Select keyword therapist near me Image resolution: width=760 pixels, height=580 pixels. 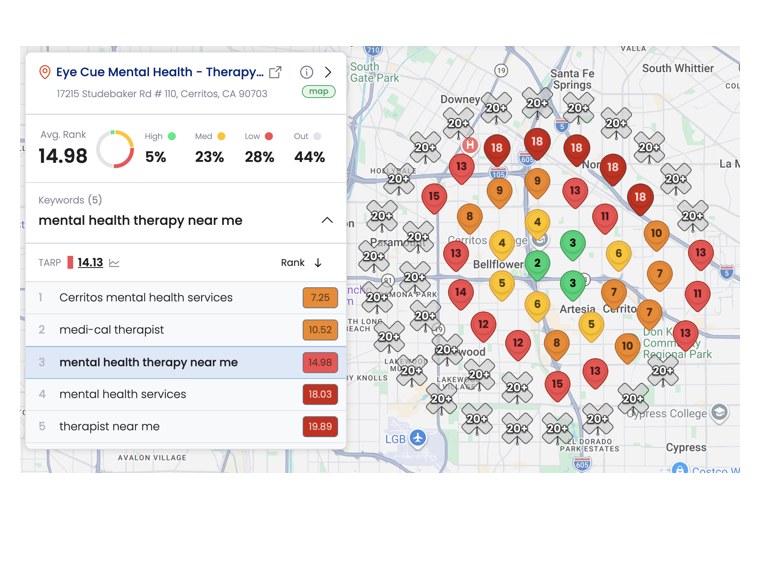[x=186, y=426]
